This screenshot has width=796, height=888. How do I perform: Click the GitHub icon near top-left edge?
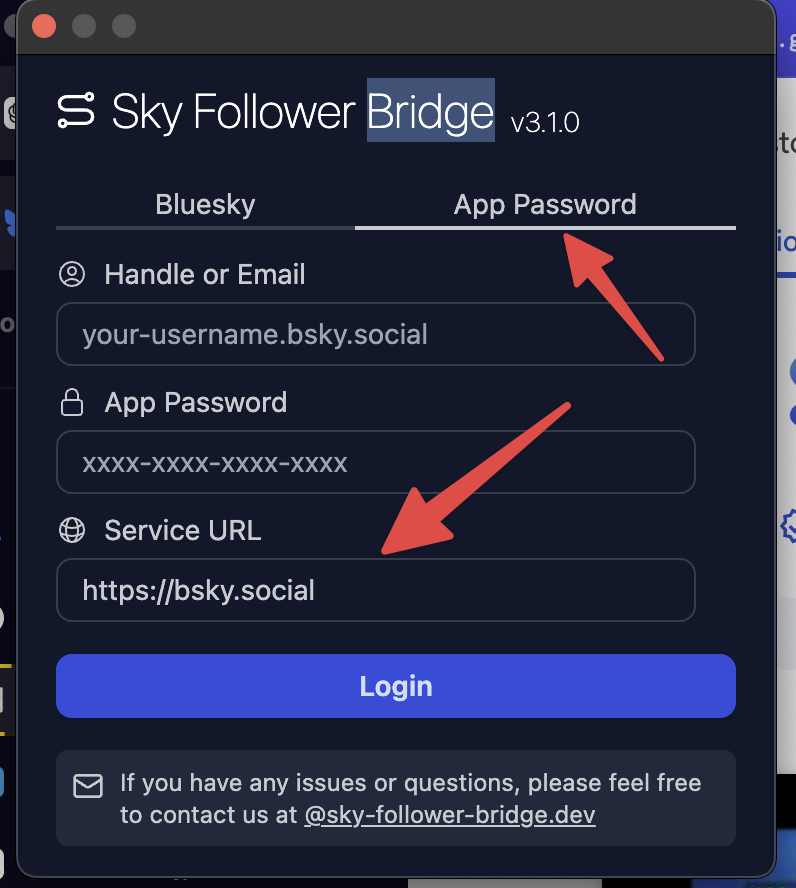click(10, 113)
